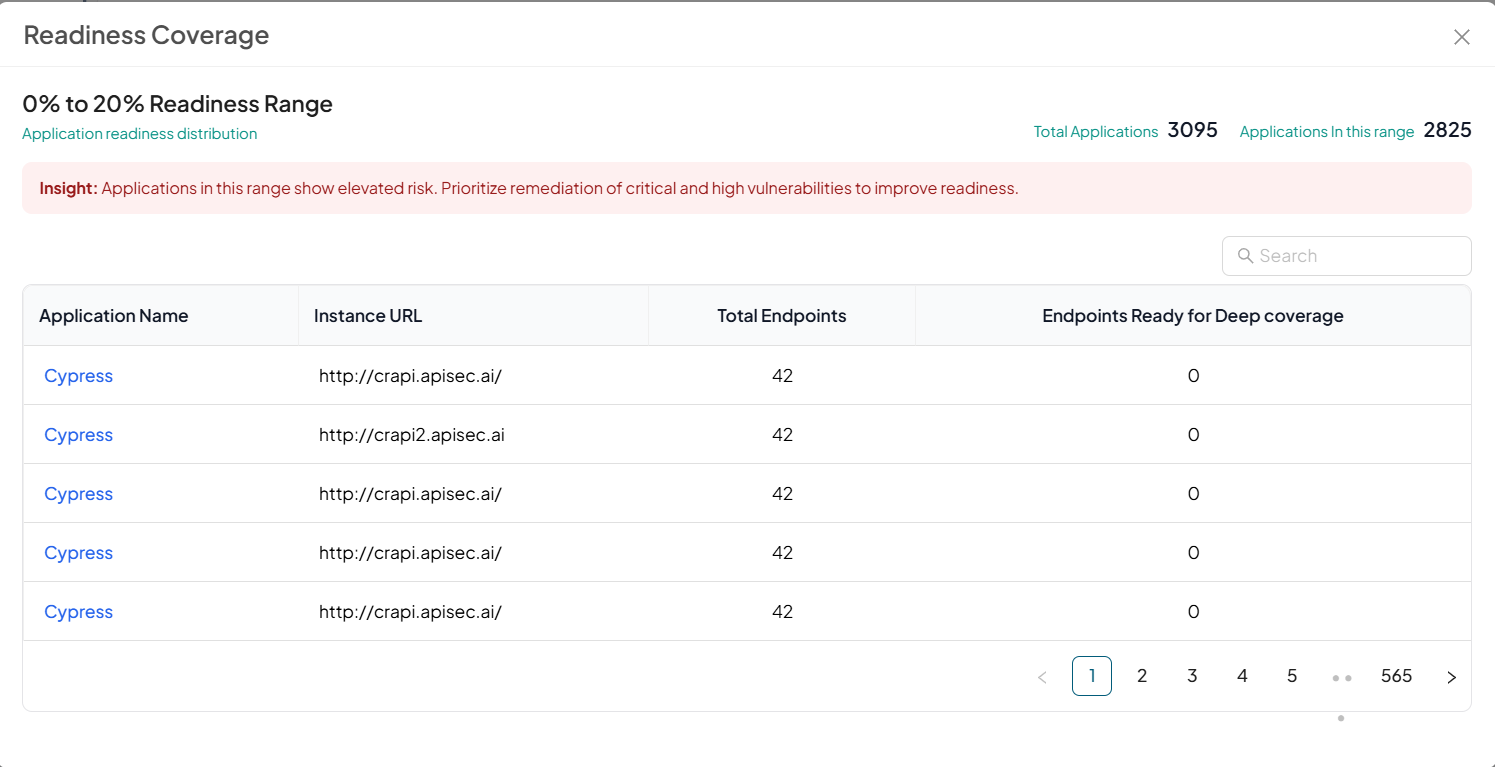Click the Application Name column header

pyautogui.click(x=114, y=316)
